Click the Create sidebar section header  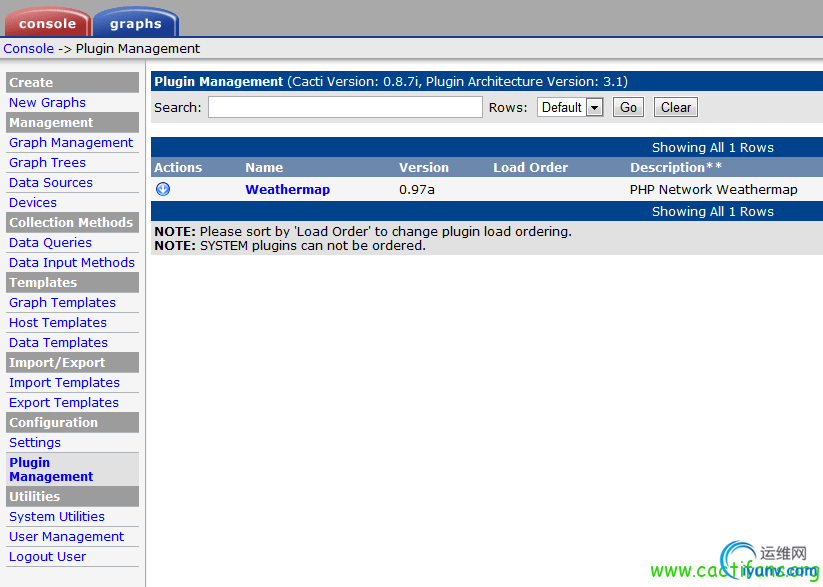click(x=72, y=82)
